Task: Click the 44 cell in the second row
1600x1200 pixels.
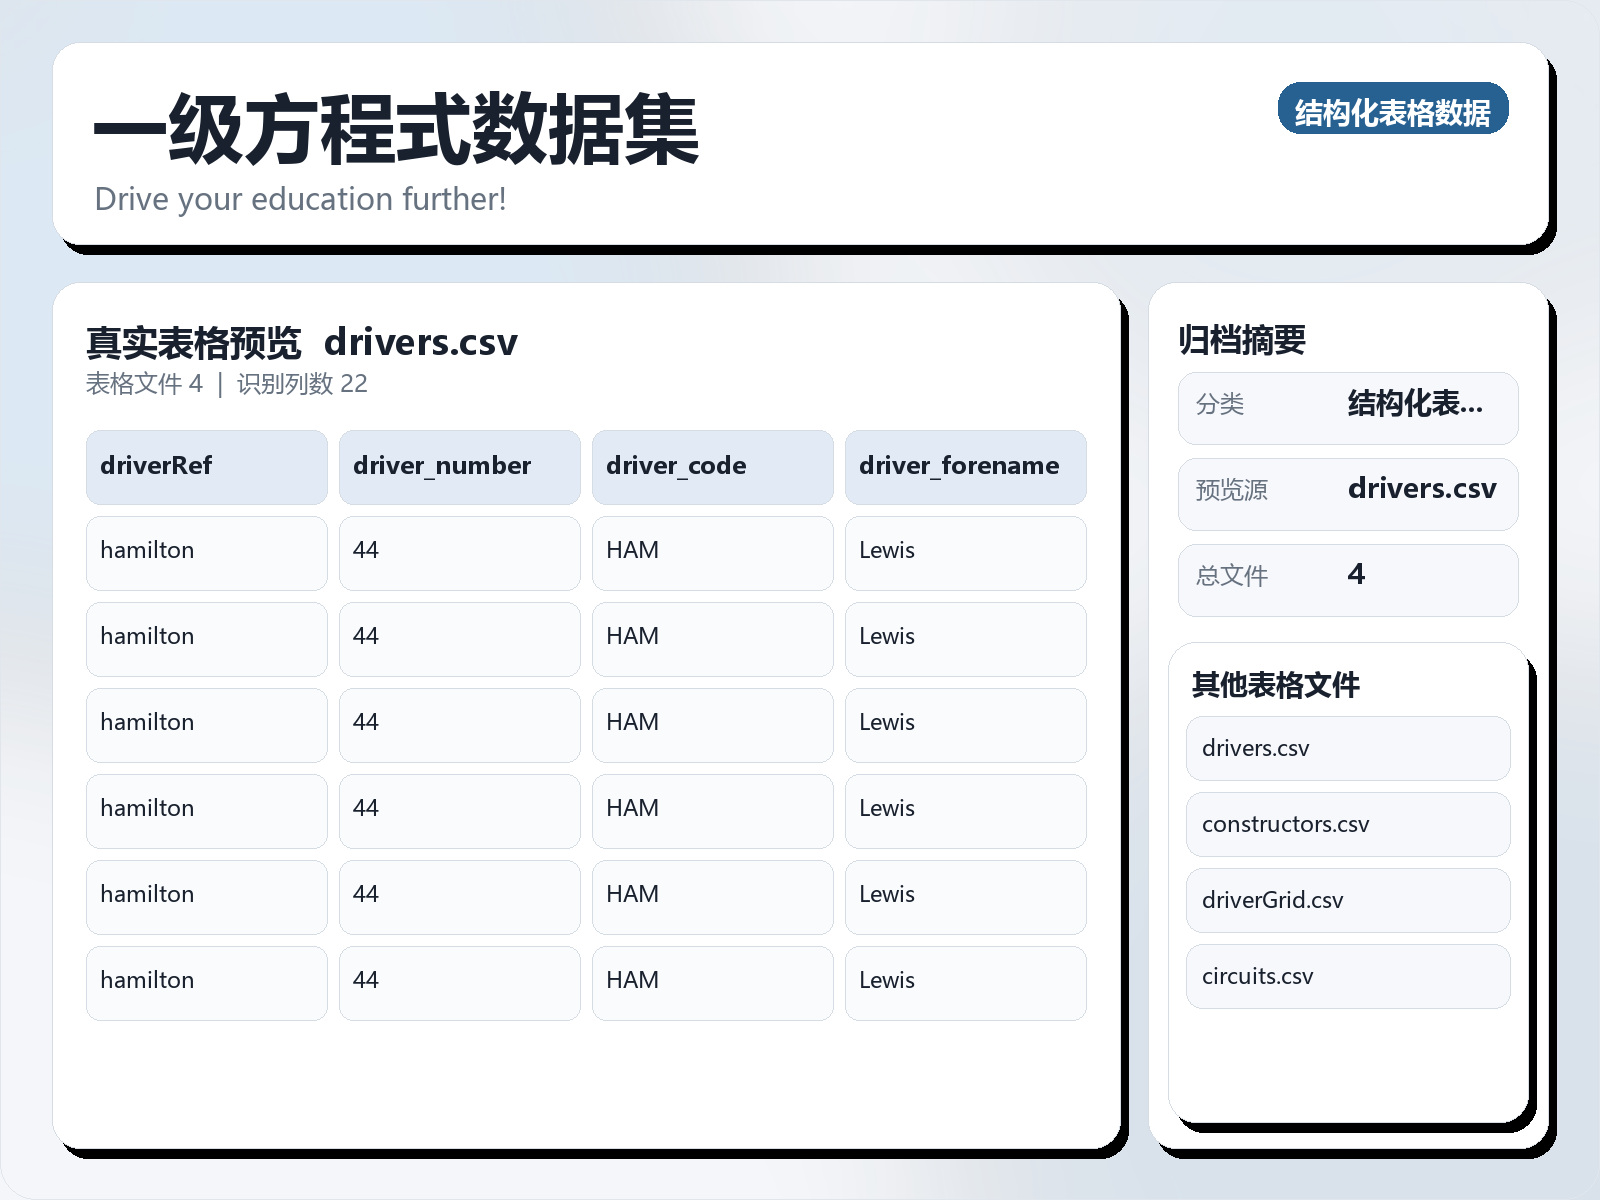Action: coord(459,638)
